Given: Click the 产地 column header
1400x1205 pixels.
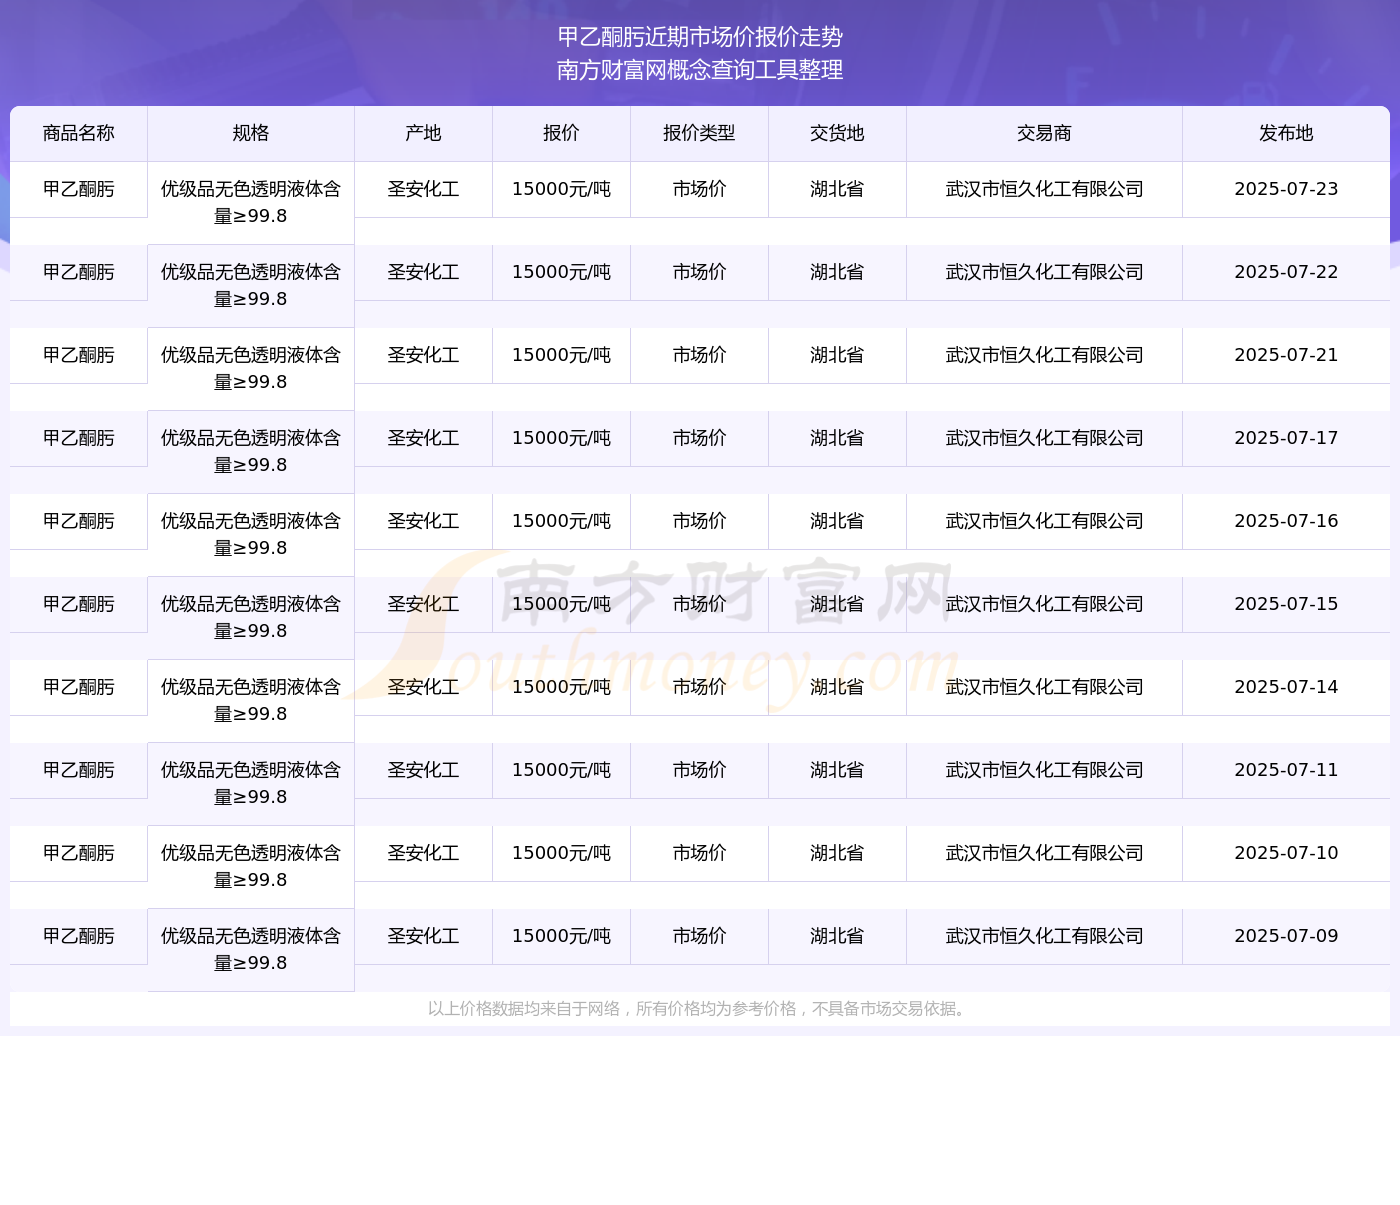Looking at the screenshot, I should (x=423, y=133).
